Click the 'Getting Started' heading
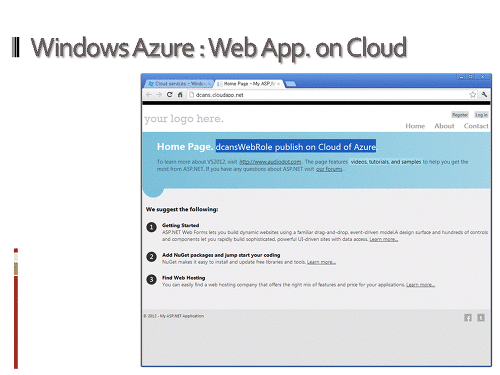The width and height of the screenshot is (500, 375). (181, 225)
